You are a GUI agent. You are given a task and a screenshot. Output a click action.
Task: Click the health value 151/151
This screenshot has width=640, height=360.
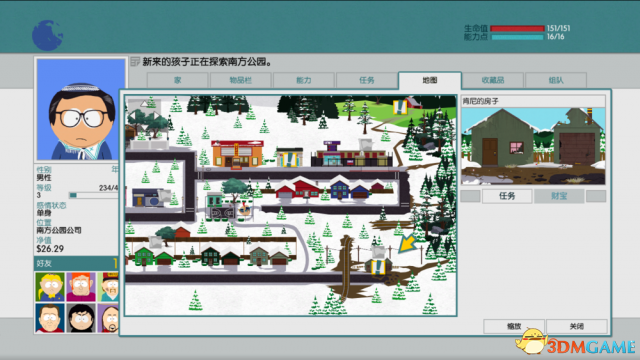[x=558, y=28]
